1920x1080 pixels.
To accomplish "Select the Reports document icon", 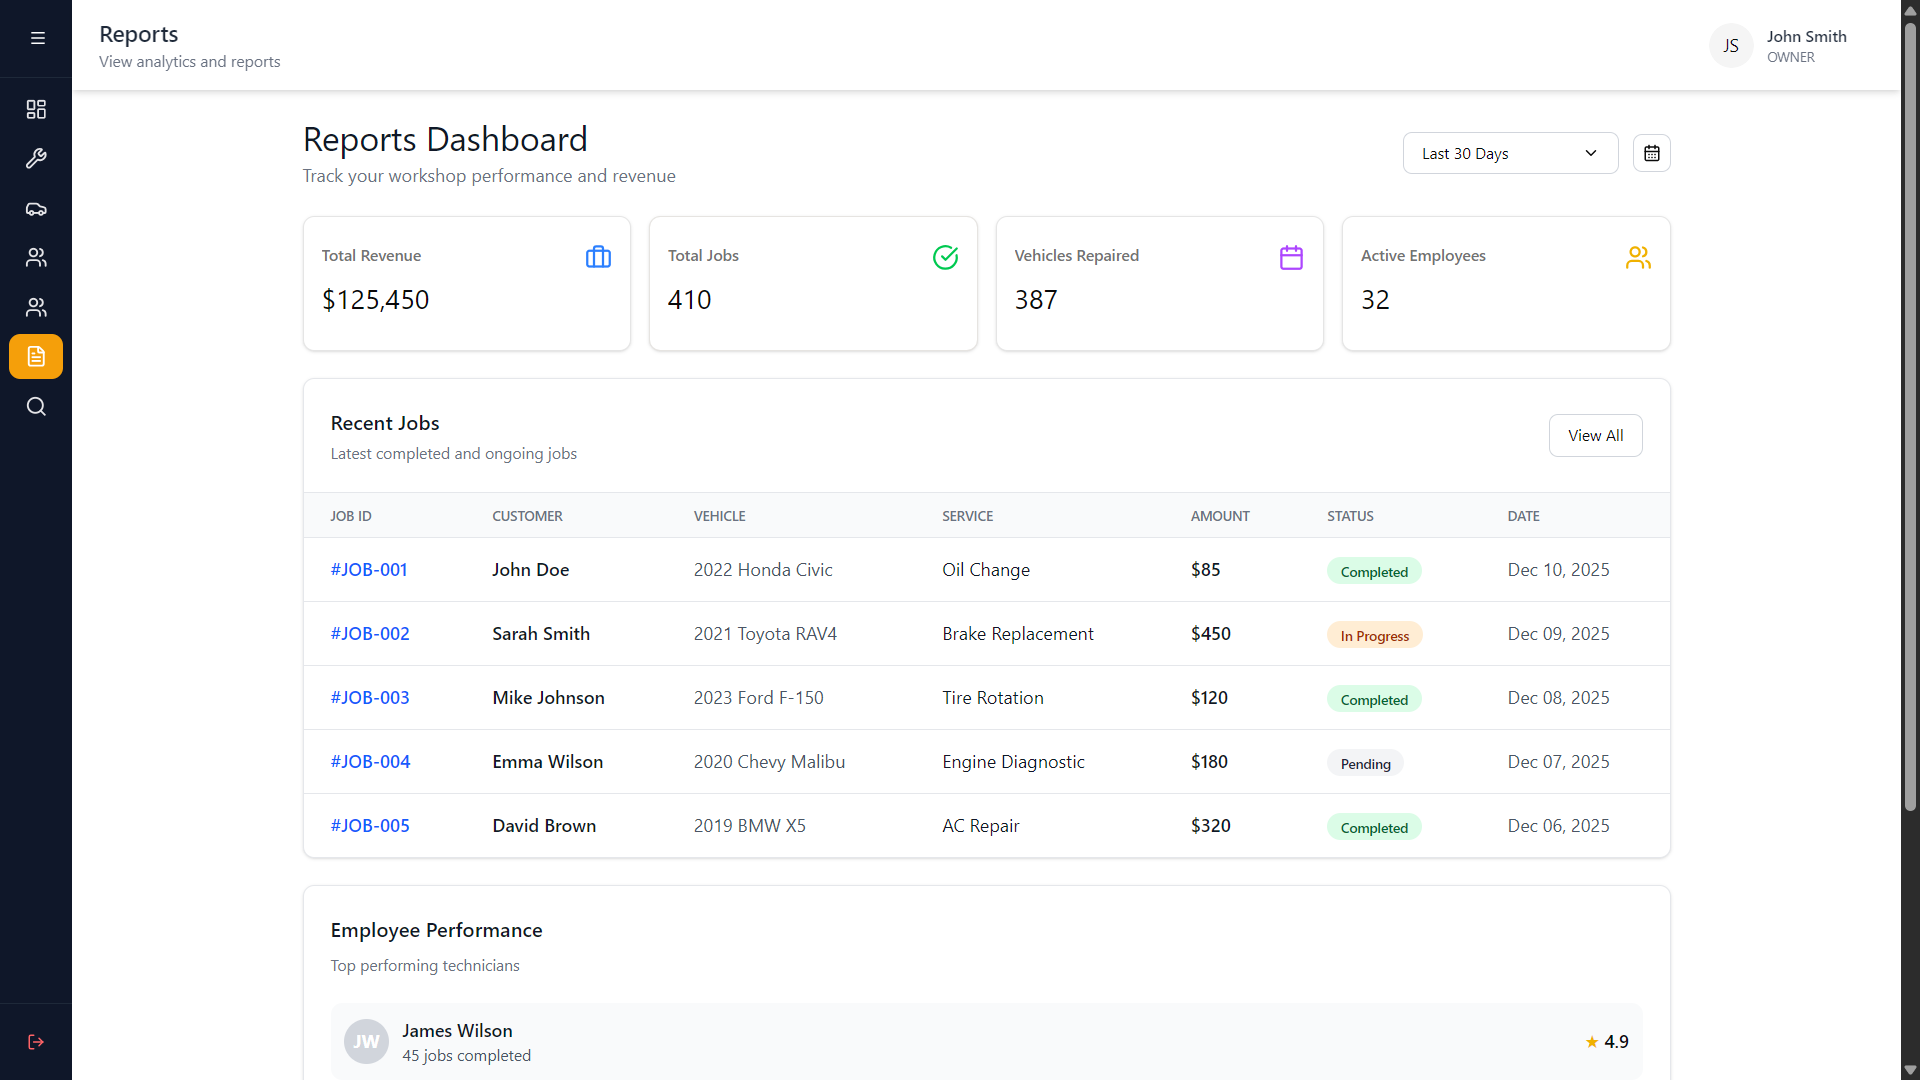I will [x=36, y=356].
